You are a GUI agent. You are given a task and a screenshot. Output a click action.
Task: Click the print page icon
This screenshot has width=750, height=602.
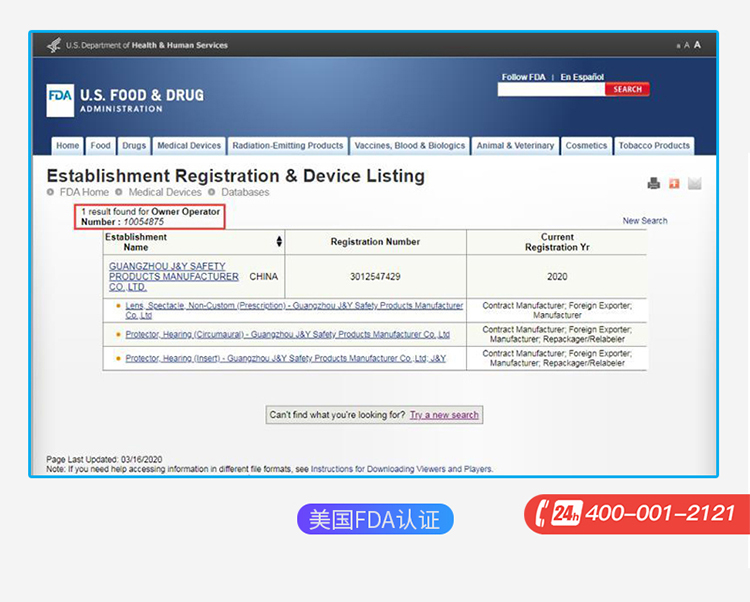click(653, 183)
